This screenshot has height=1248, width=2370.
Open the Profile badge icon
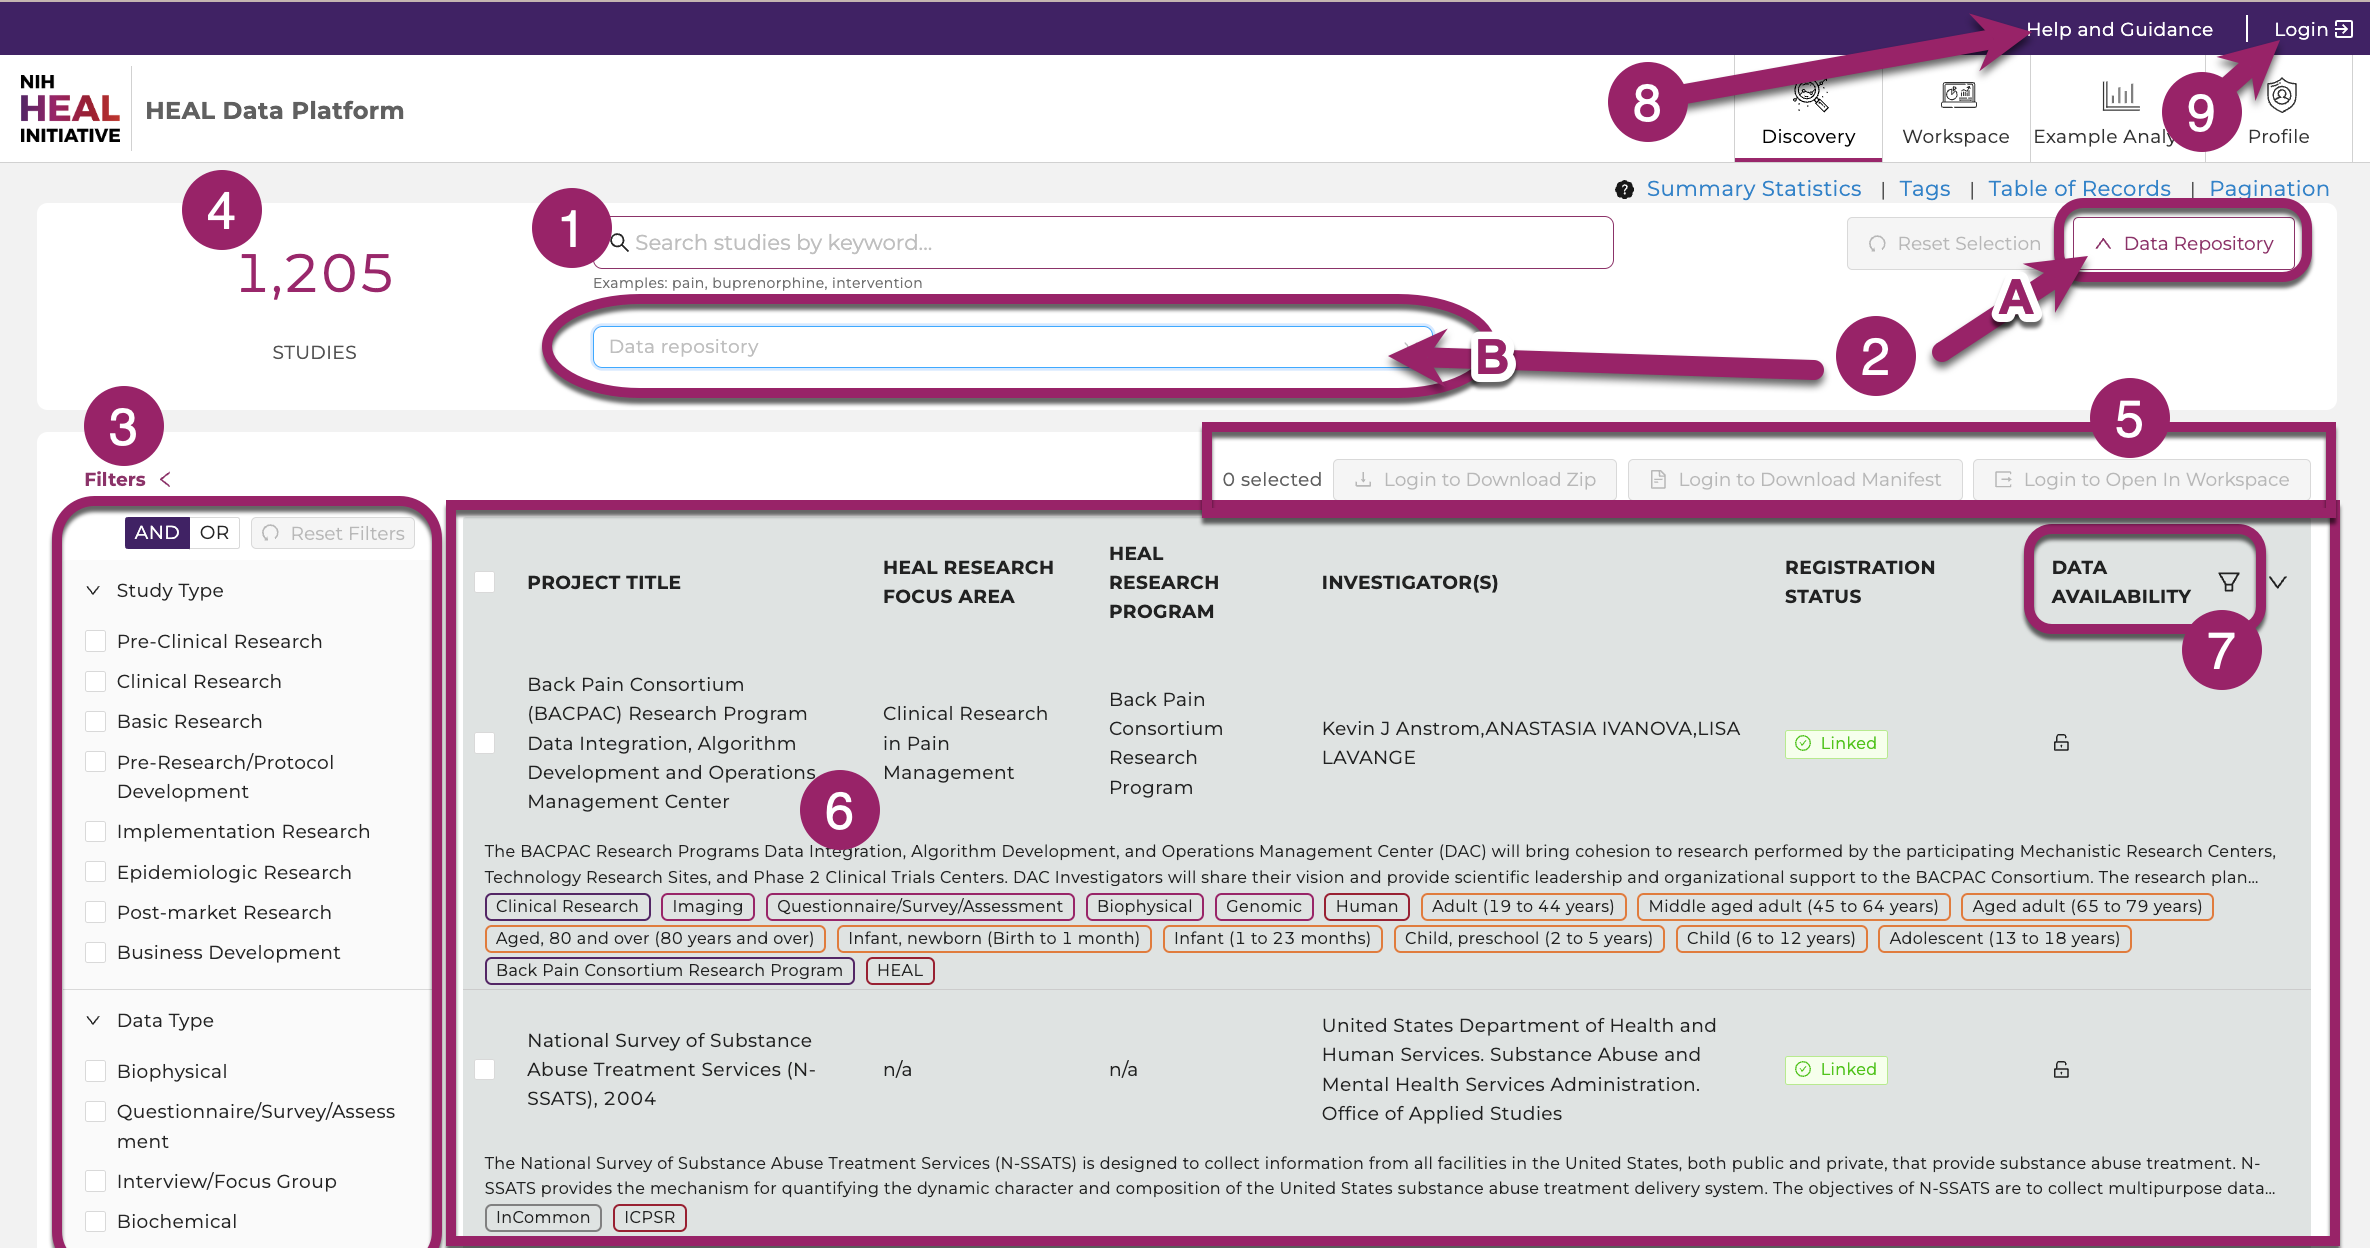pos(2281,95)
